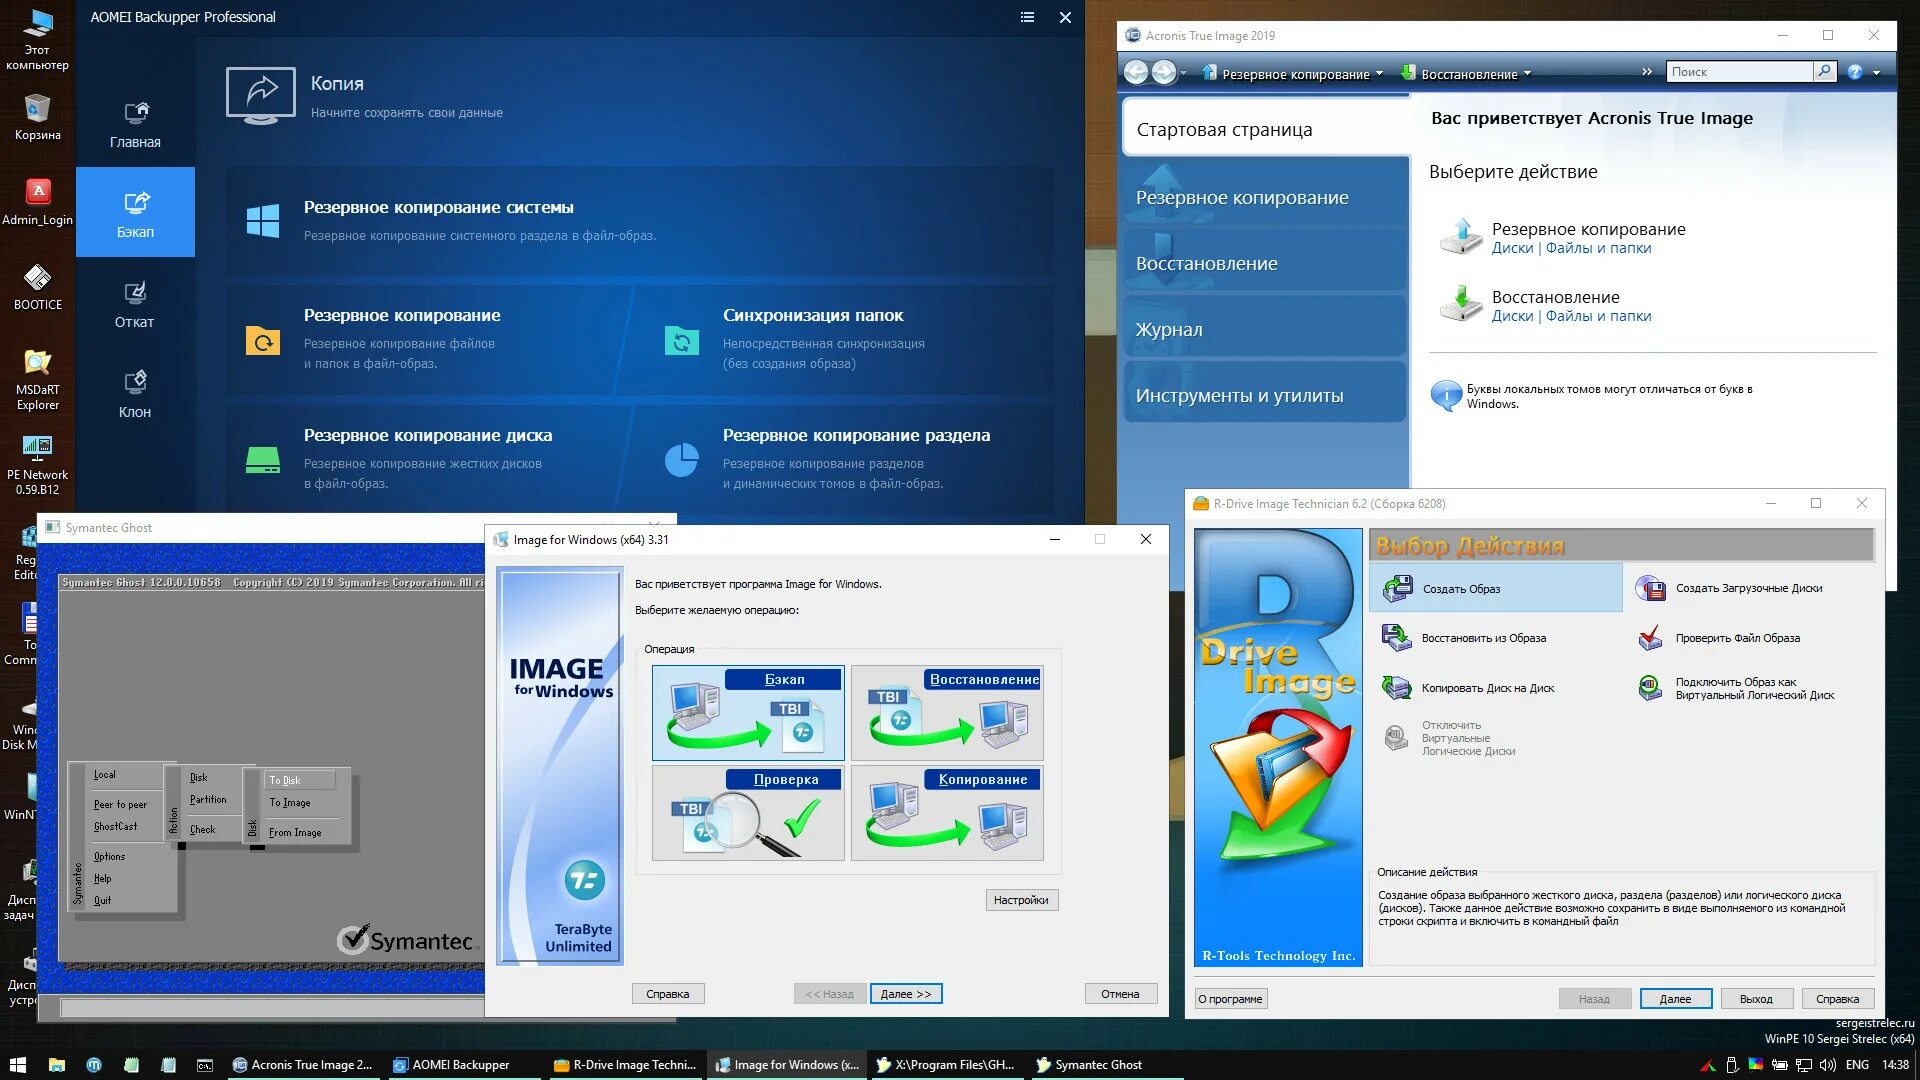Screen dimensions: 1920x1080
Task: Open Резервное копирование dropdown in Acronis toolbar
Action: 1293,73
